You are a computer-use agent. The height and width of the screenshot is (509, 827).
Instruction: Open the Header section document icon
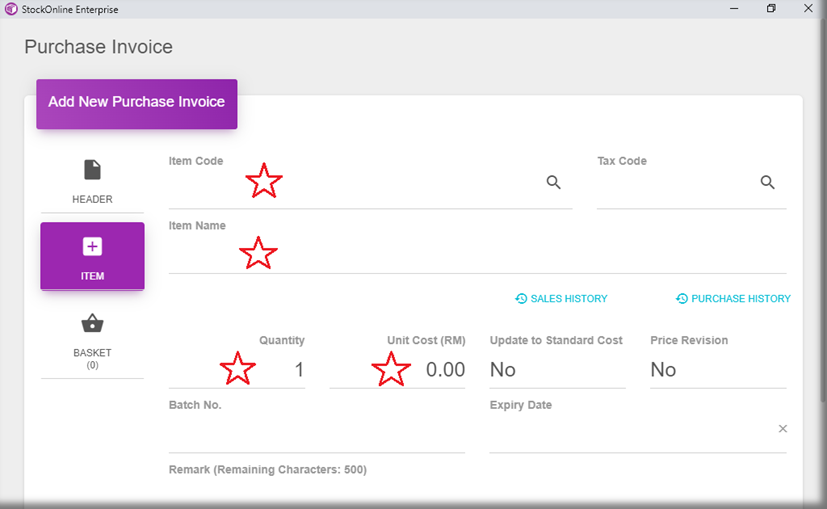point(92,170)
